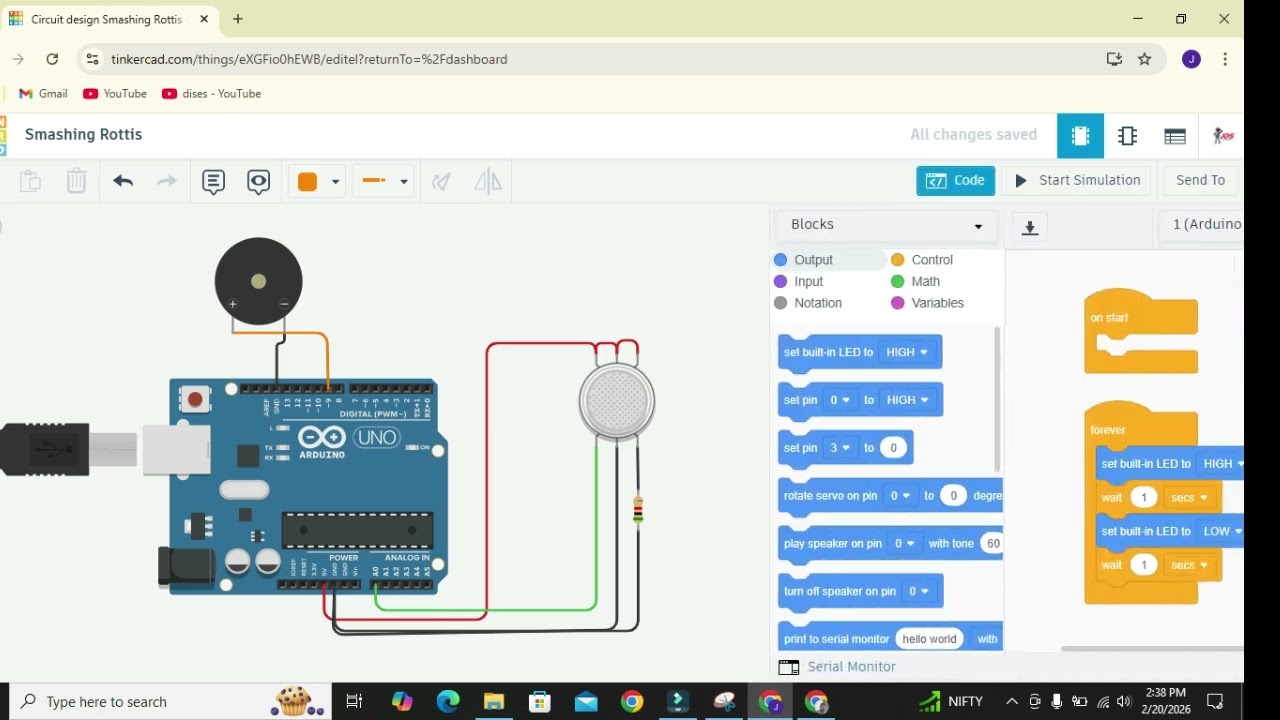The height and width of the screenshot is (720, 1280).
Task: Click Windows Task View icon in taskbar
Action: (x=354, y=702)
